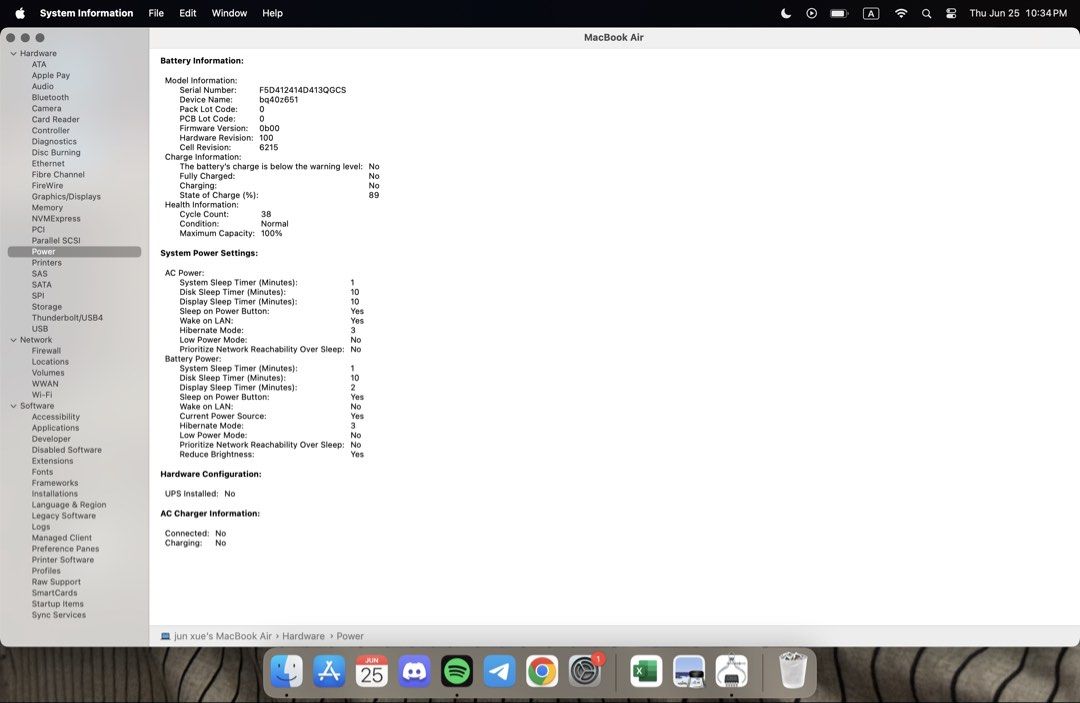Click State of Charge value 89

374,195
